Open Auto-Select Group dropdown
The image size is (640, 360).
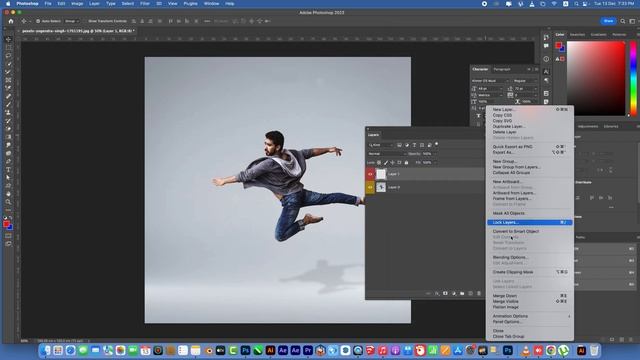click(72, 21)
